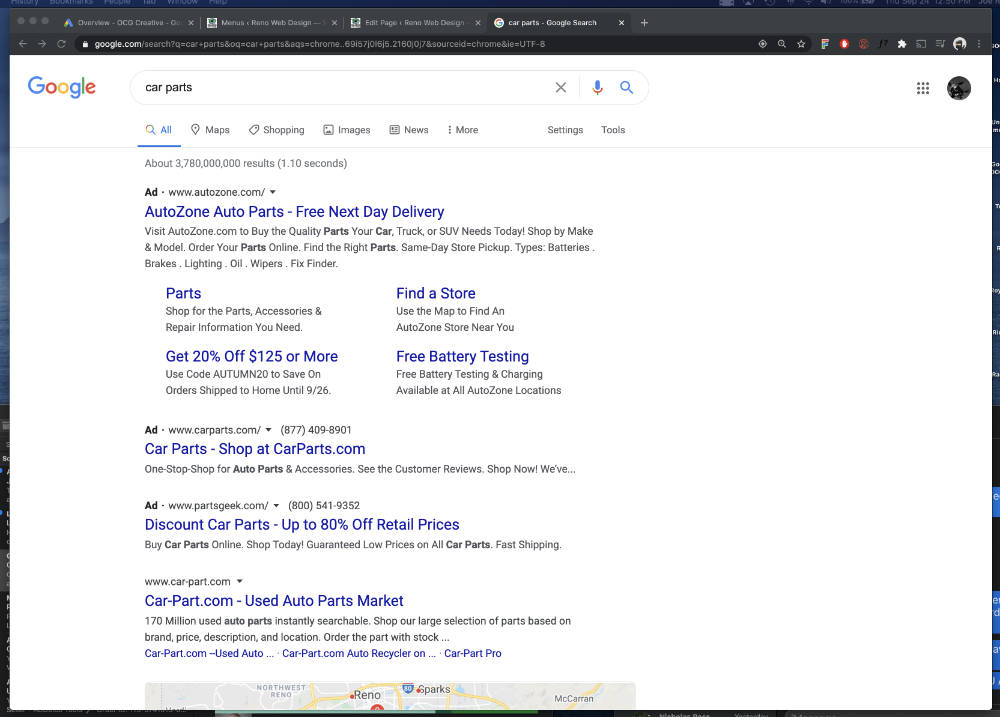Open the AutoZone Parts sitelink
This screenshot has height=717, width=1000.
(x=183, y=293)
